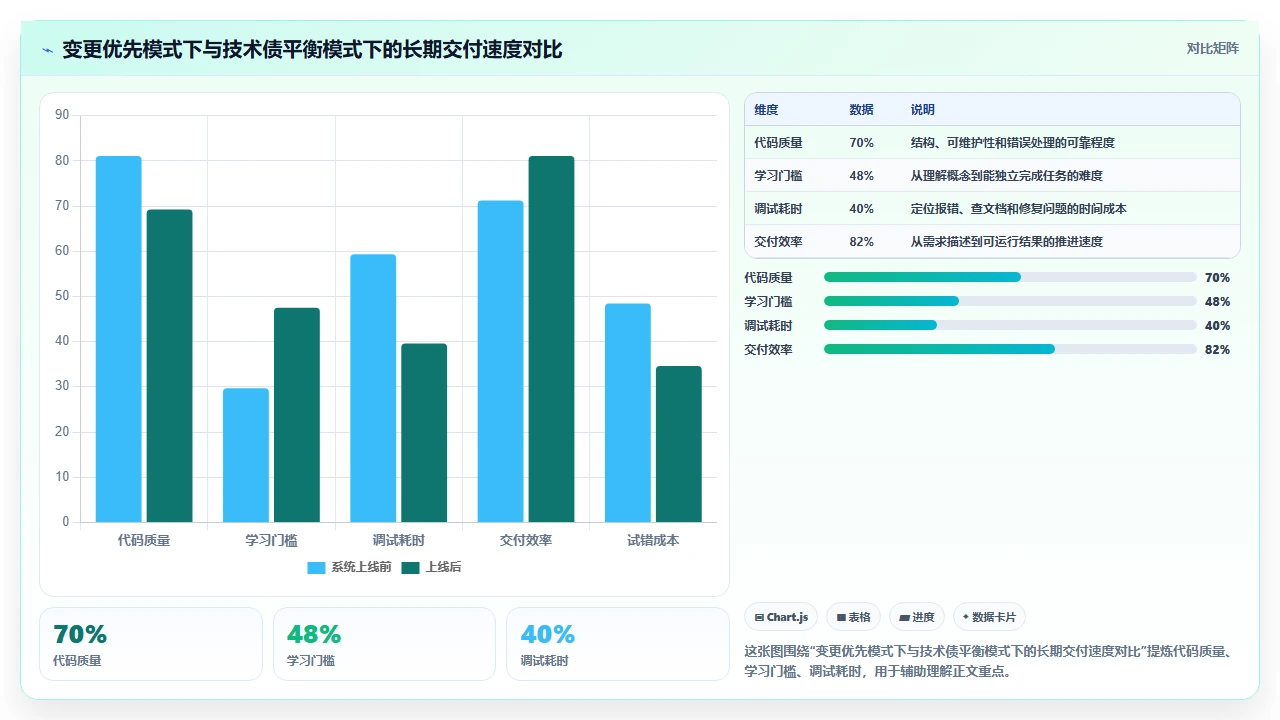
Task: Click the dark green 试错成本 bar
Action: [x=678, y=444]
